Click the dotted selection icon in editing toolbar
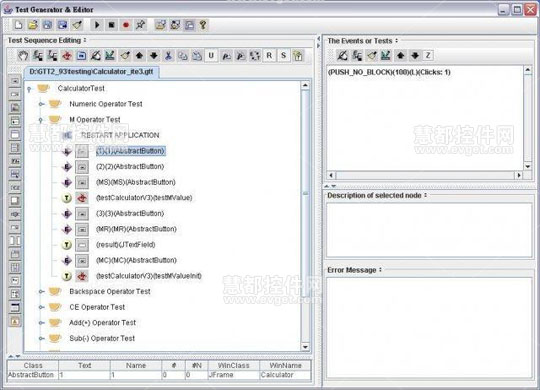The image size is (540, 390). pos(255,55)
